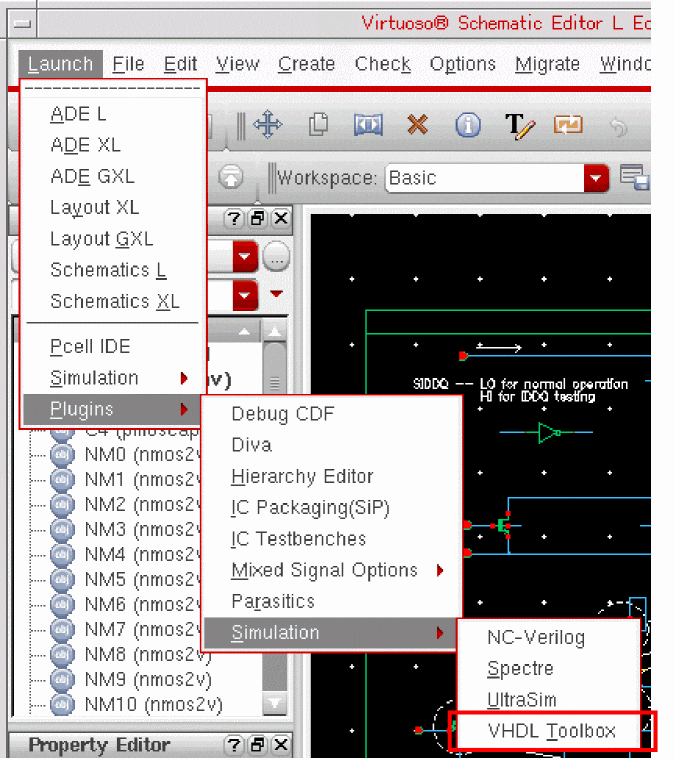675x761 pixels.
Task: Open Pcell IDE from Launch menu
Action: pos(113,347)
